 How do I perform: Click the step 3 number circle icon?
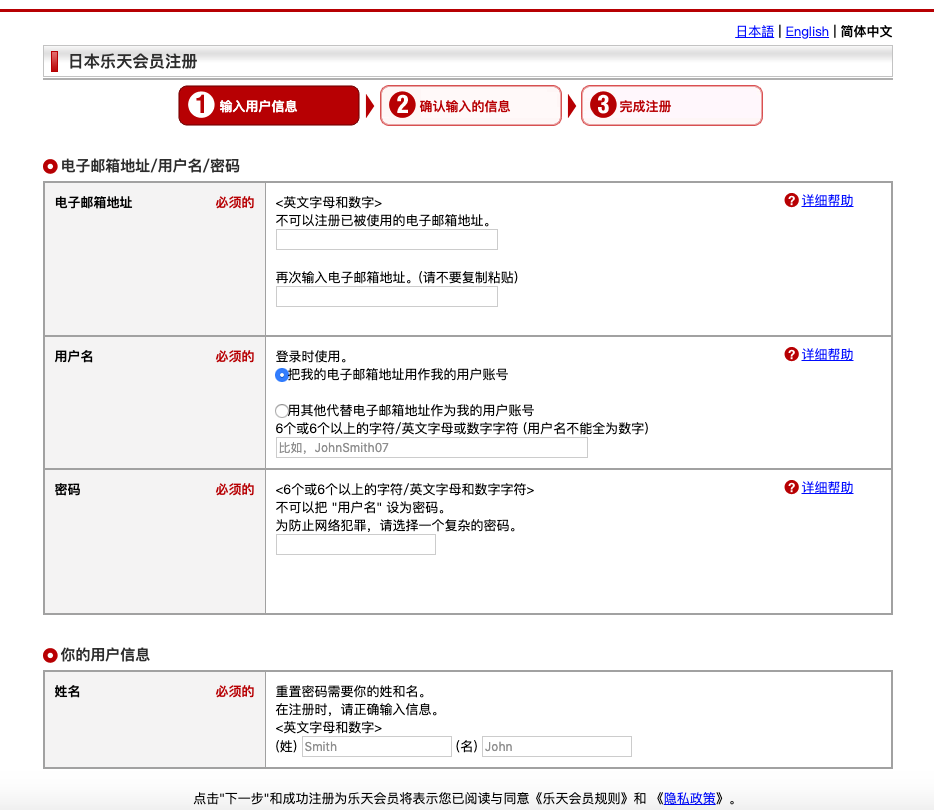pyautogui.click(x=603, y=105)
